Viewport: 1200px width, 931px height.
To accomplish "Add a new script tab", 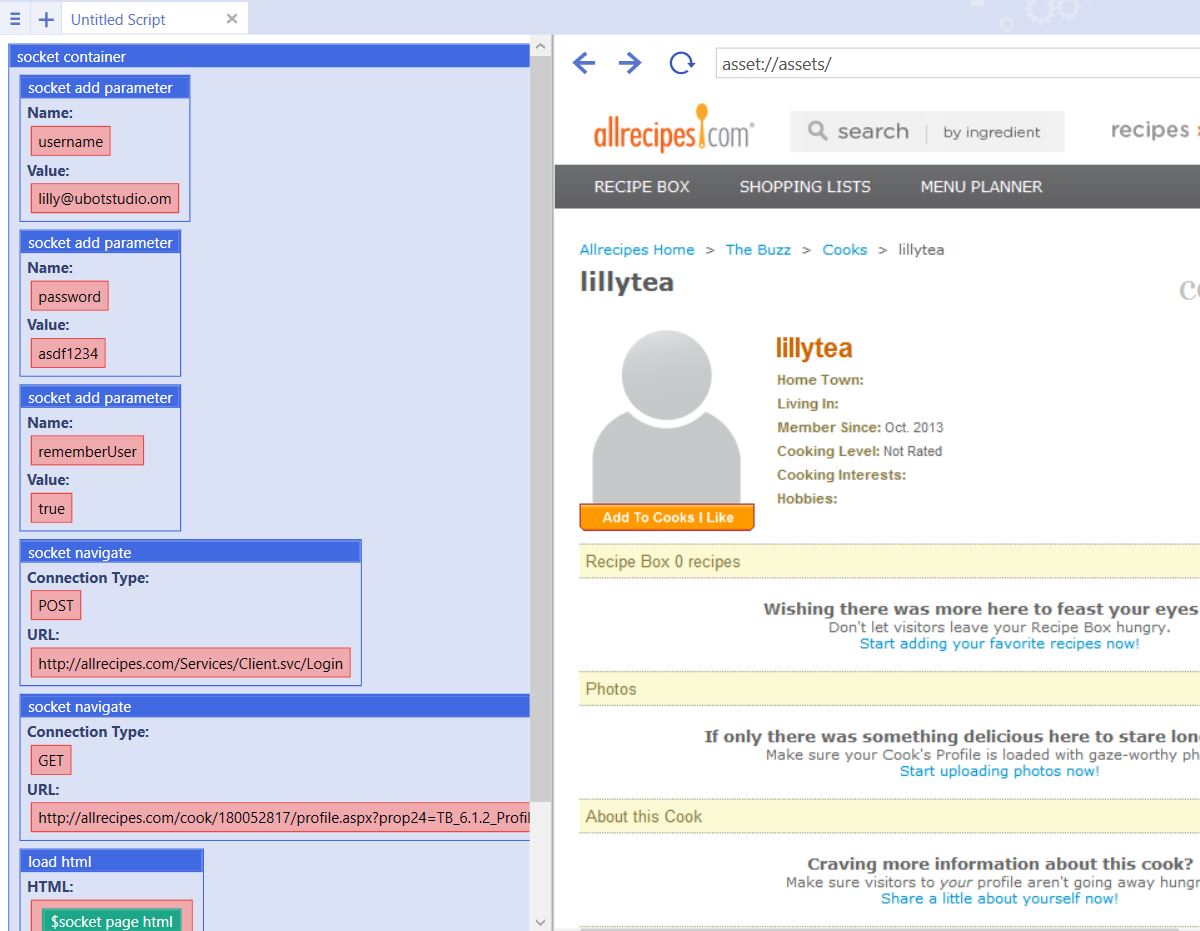I will point(46,19).
